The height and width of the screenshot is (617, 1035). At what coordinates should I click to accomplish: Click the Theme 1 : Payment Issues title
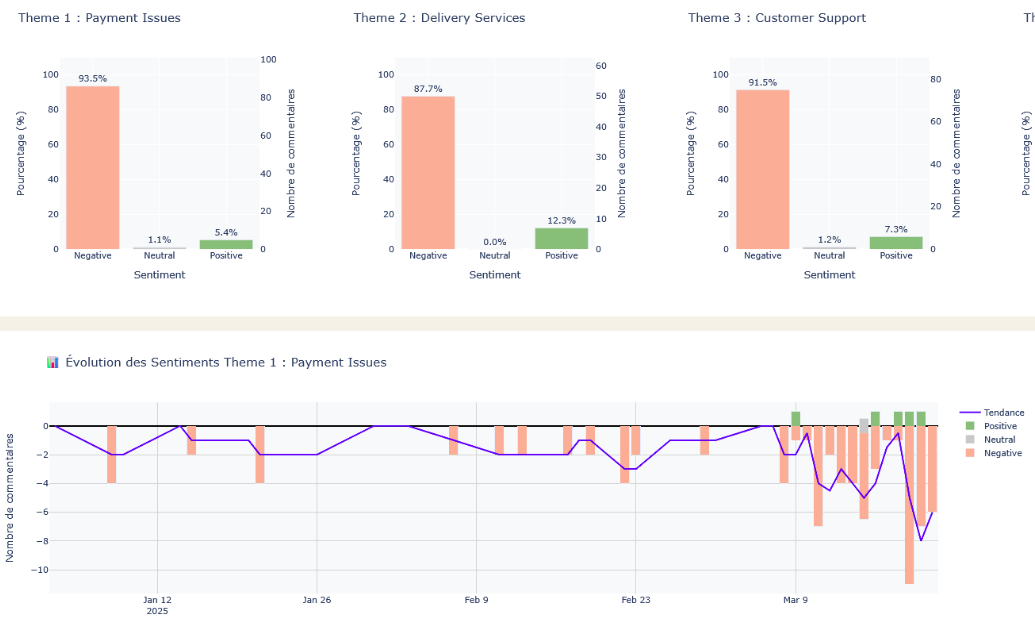point(99,18)
